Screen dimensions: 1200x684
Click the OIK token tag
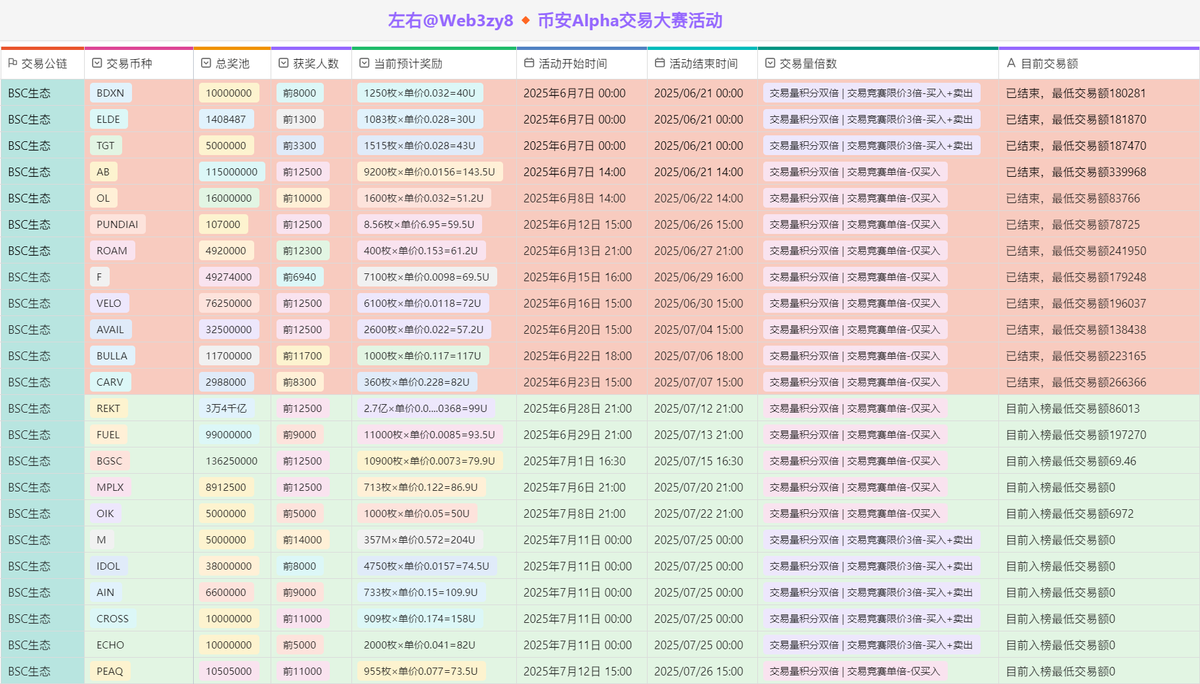click(105, 513)
